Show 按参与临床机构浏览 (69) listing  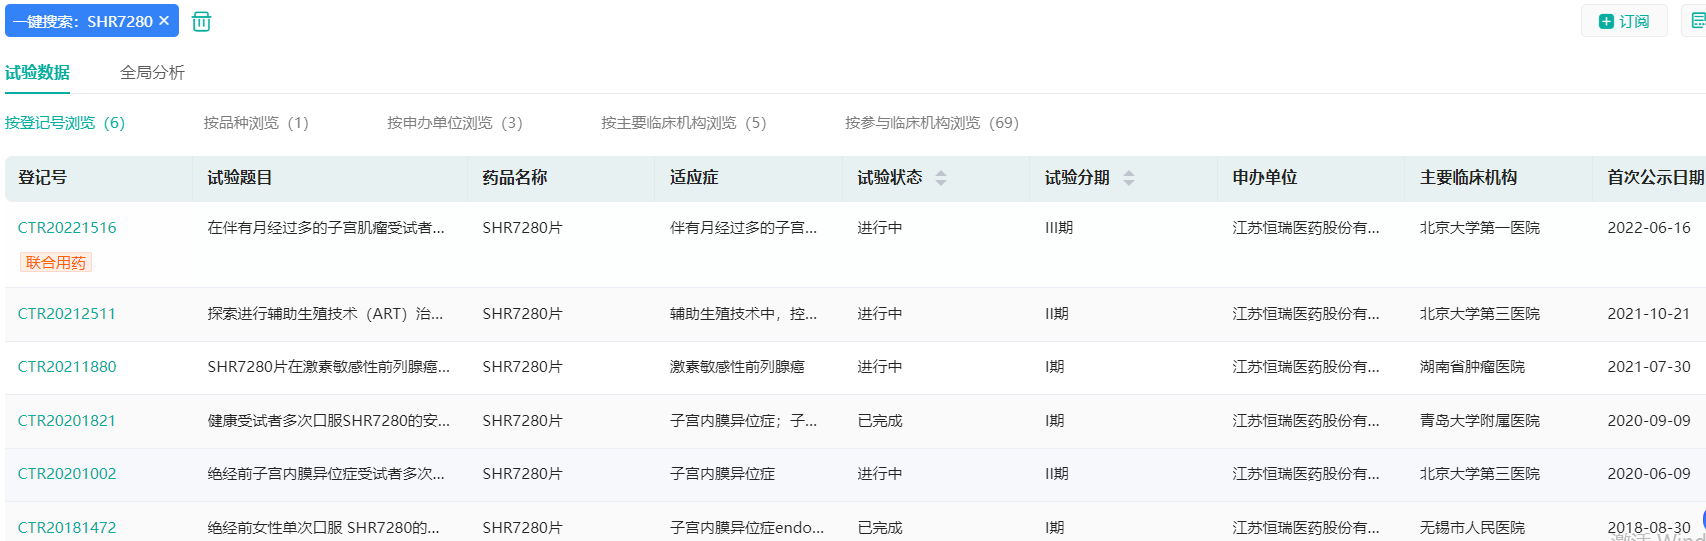pyautogui.click(x=932, y=123)
